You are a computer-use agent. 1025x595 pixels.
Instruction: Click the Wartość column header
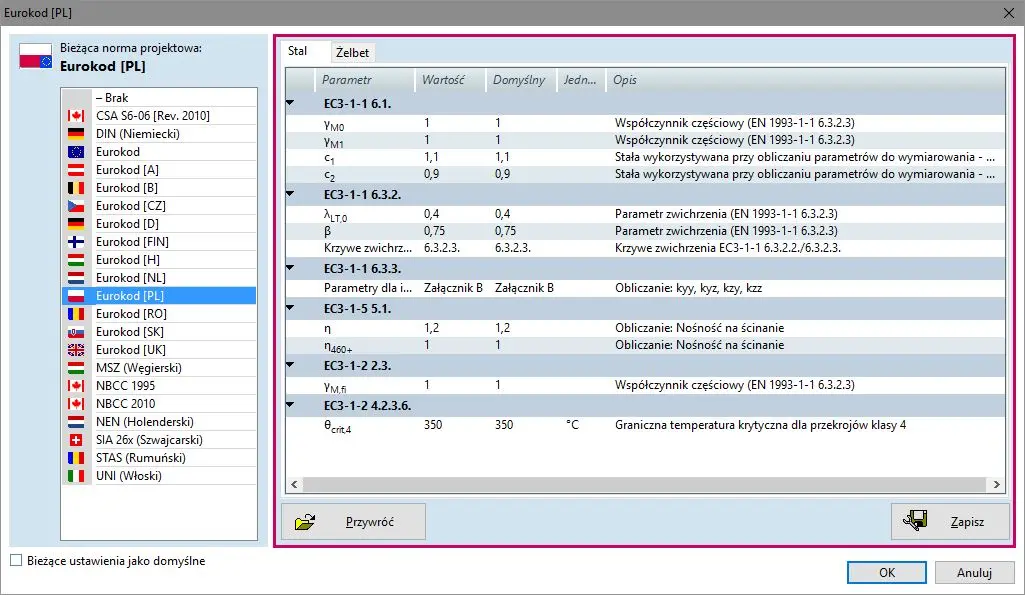click(442, 80)
